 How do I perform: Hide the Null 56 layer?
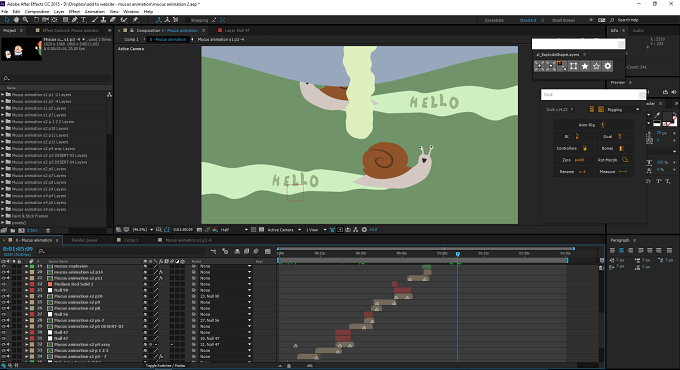(x=4, y=314)
